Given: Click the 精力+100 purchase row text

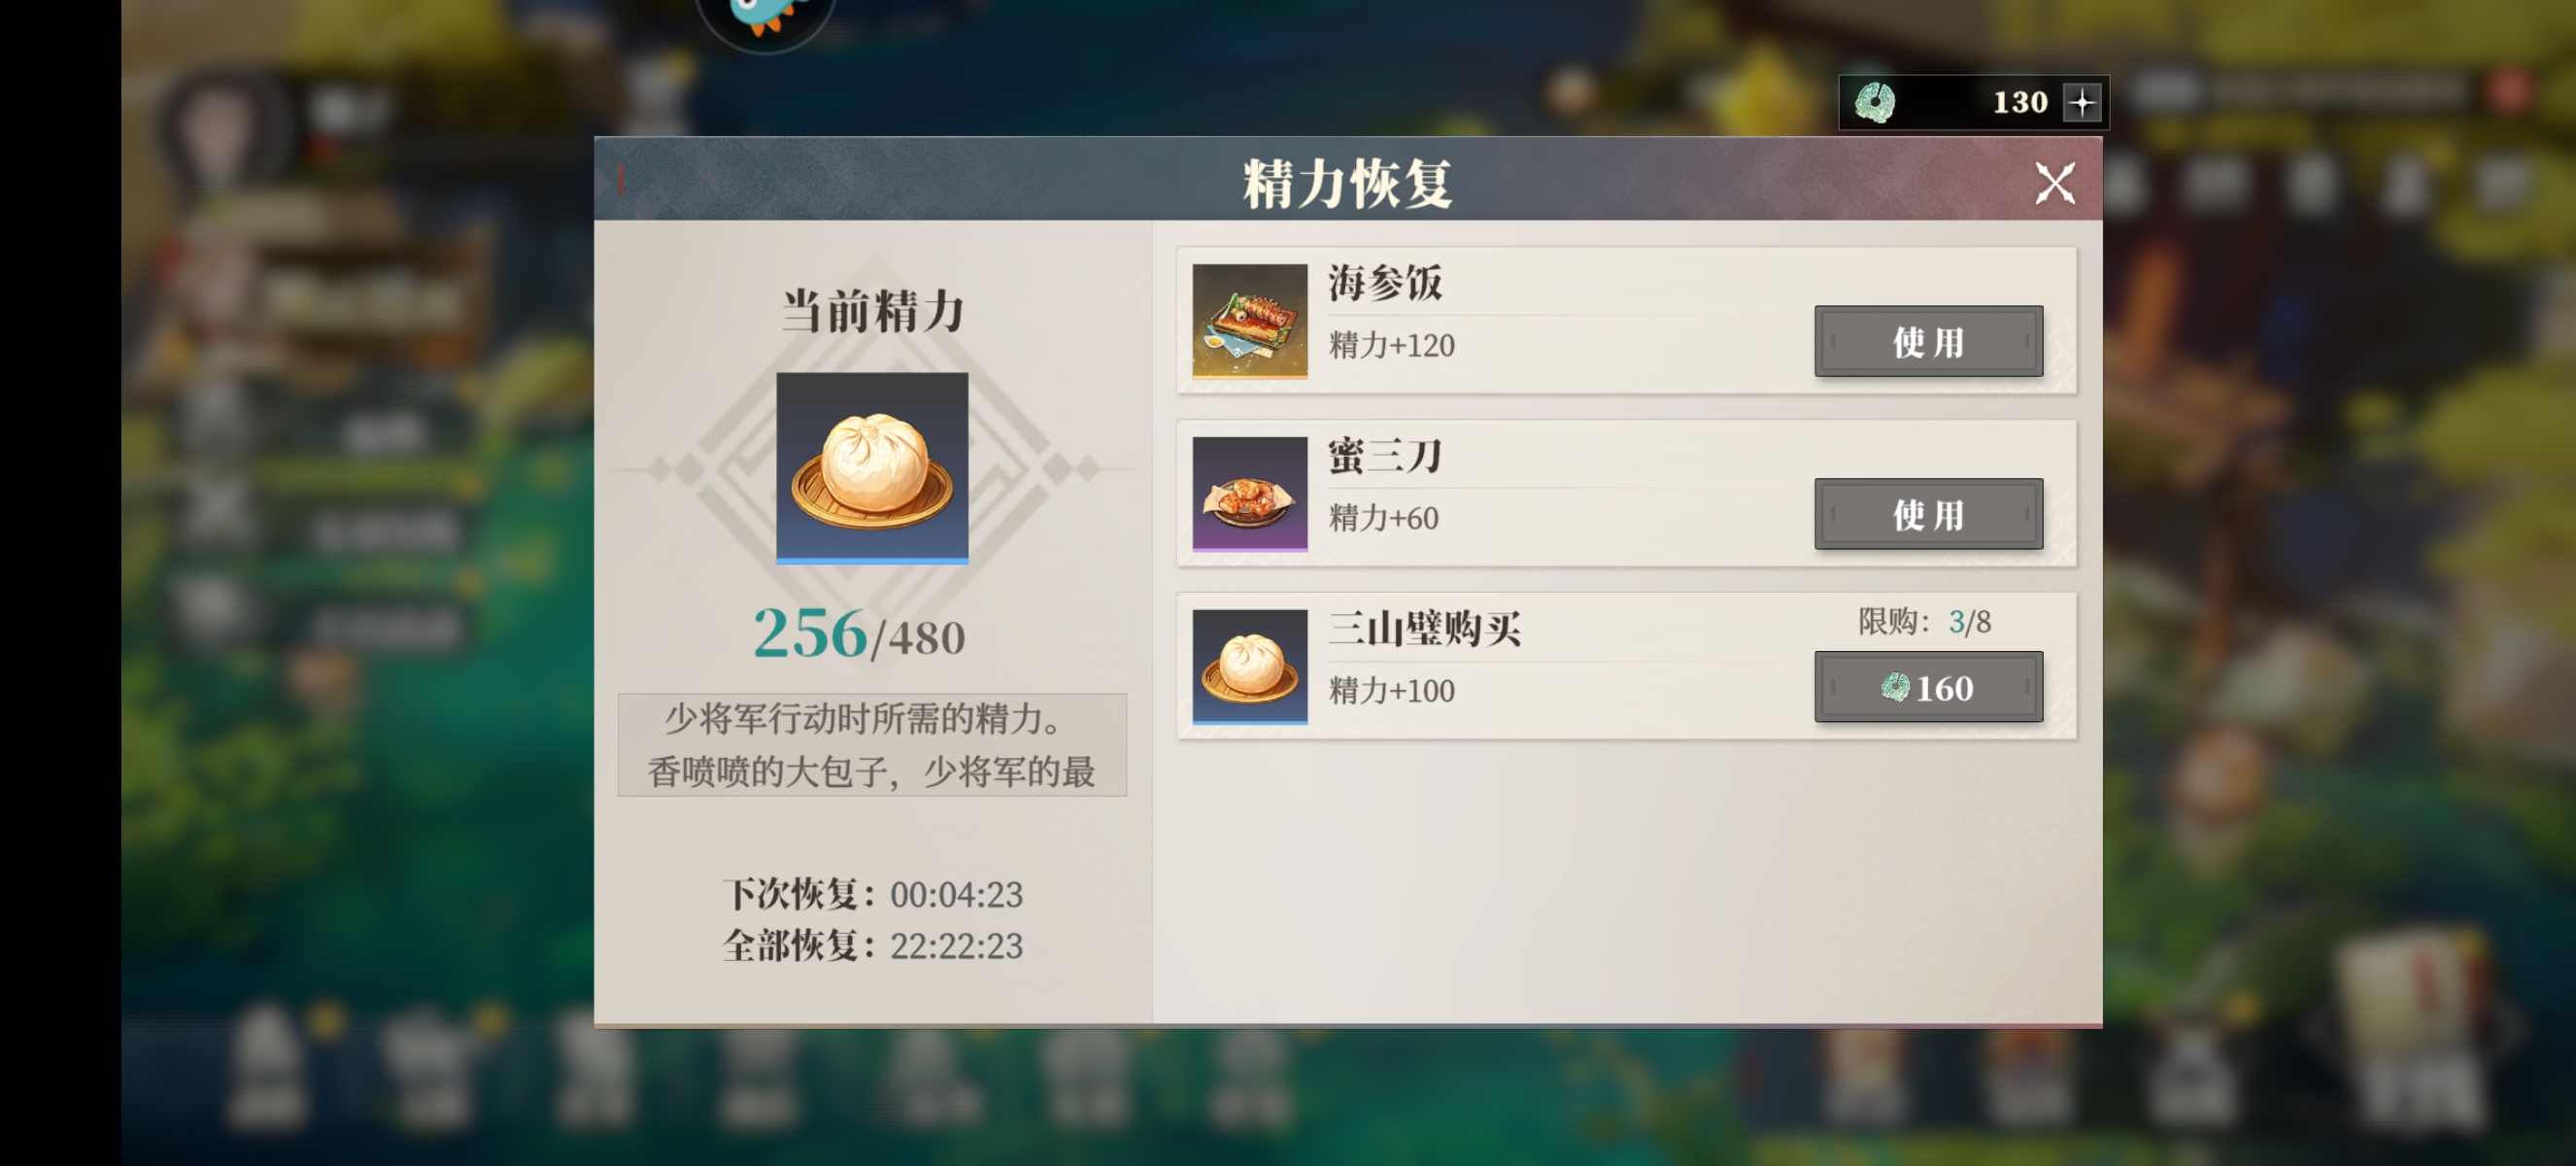Looking at the screenshot, I should [x=1391, y=691].
